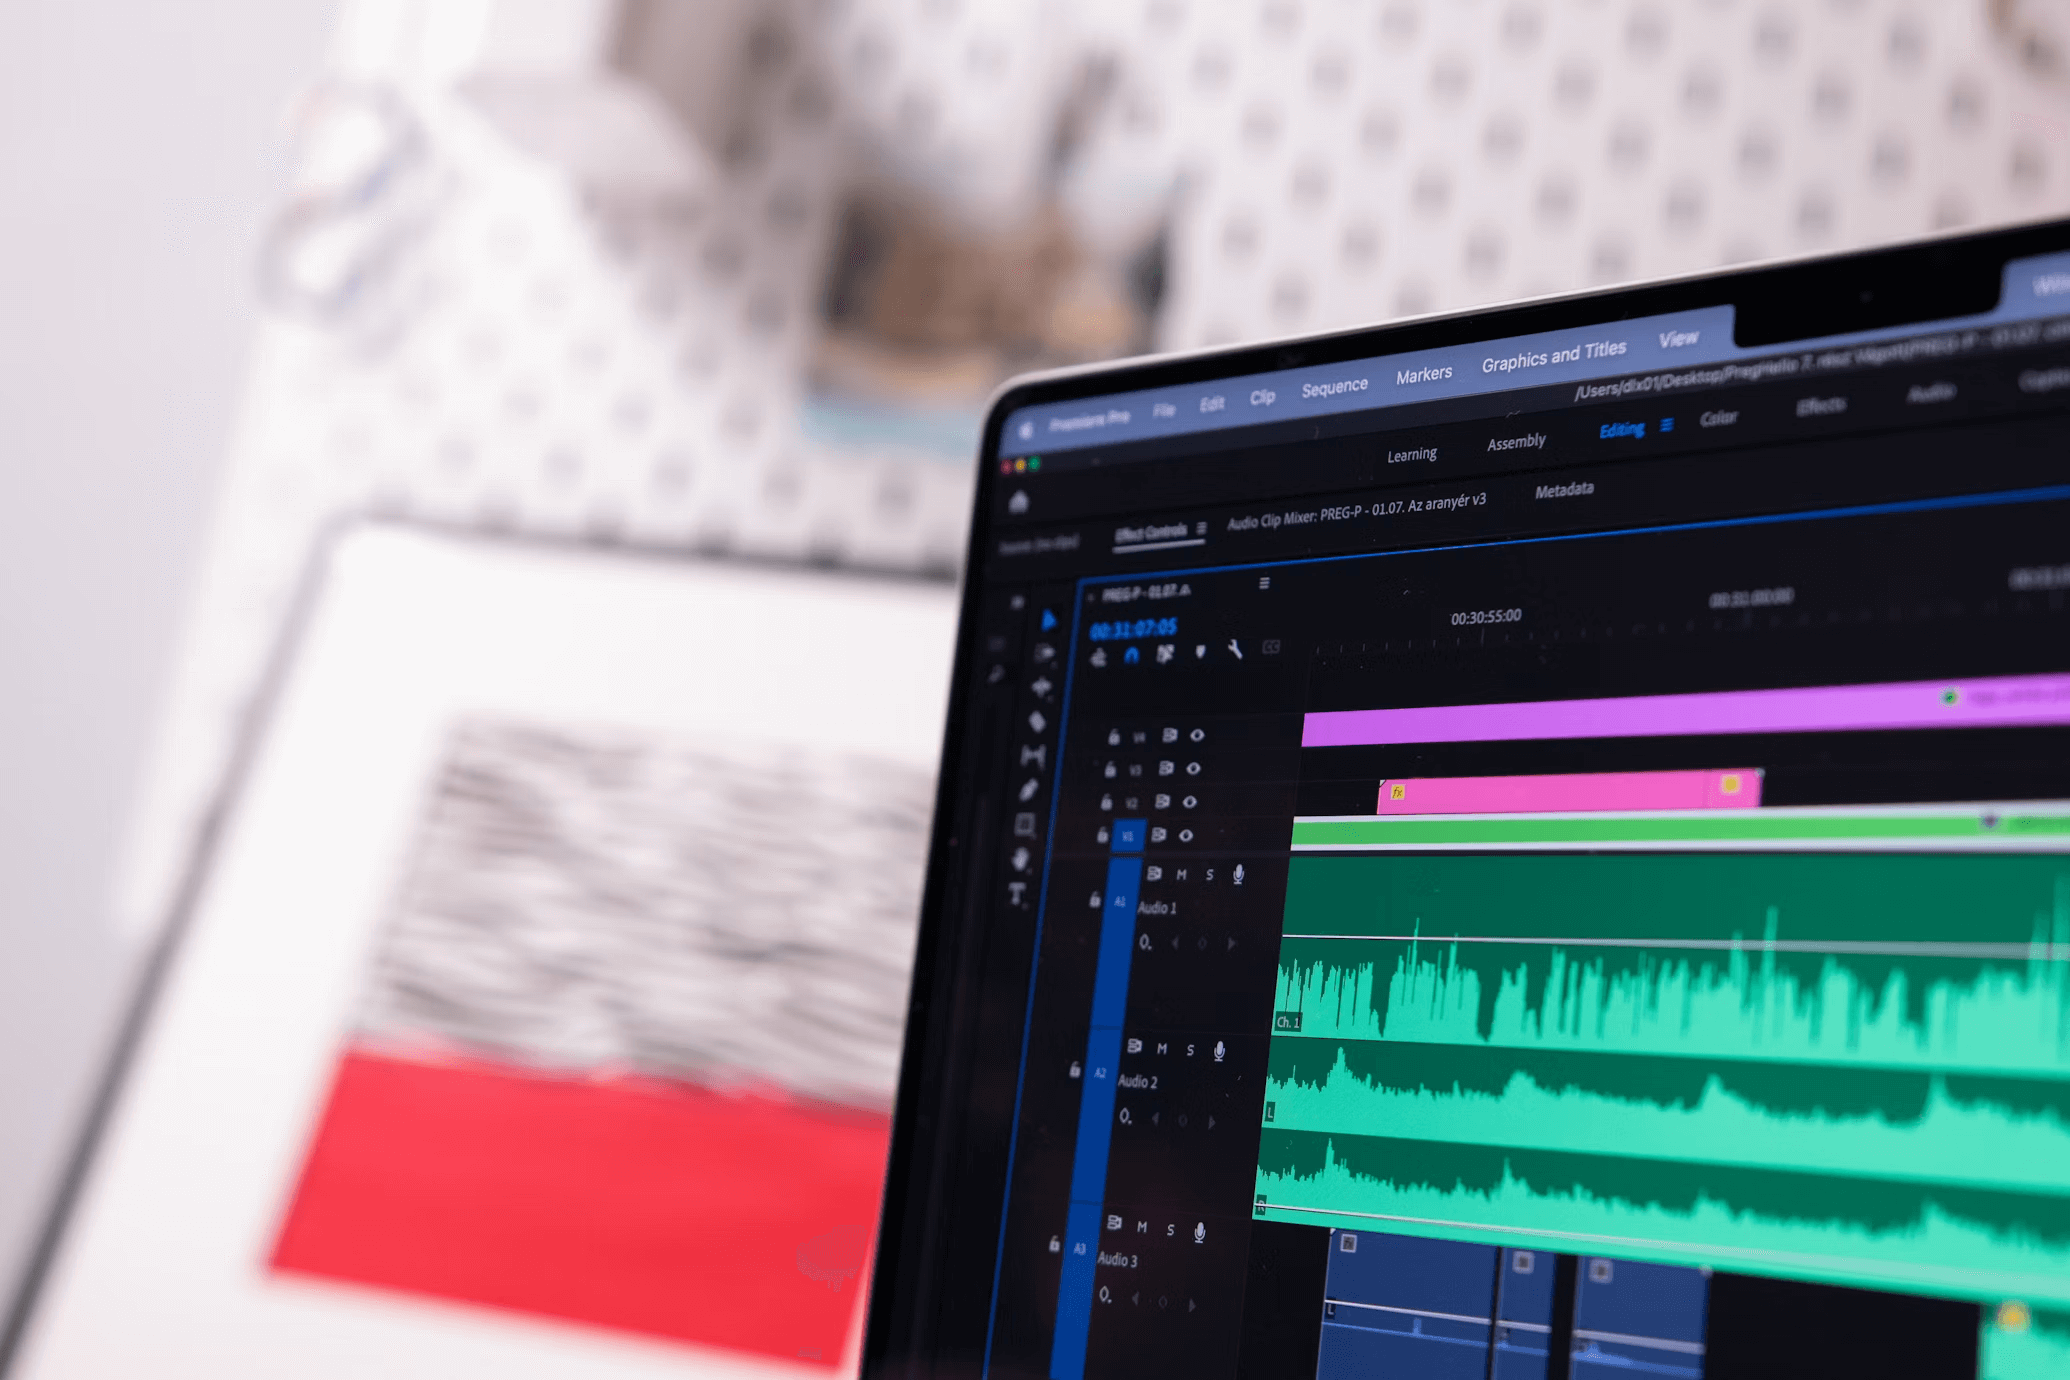Hide track V2 with eye icon
The height and width of the screenshot is (1380, 2070).
tap(1190, 802)
